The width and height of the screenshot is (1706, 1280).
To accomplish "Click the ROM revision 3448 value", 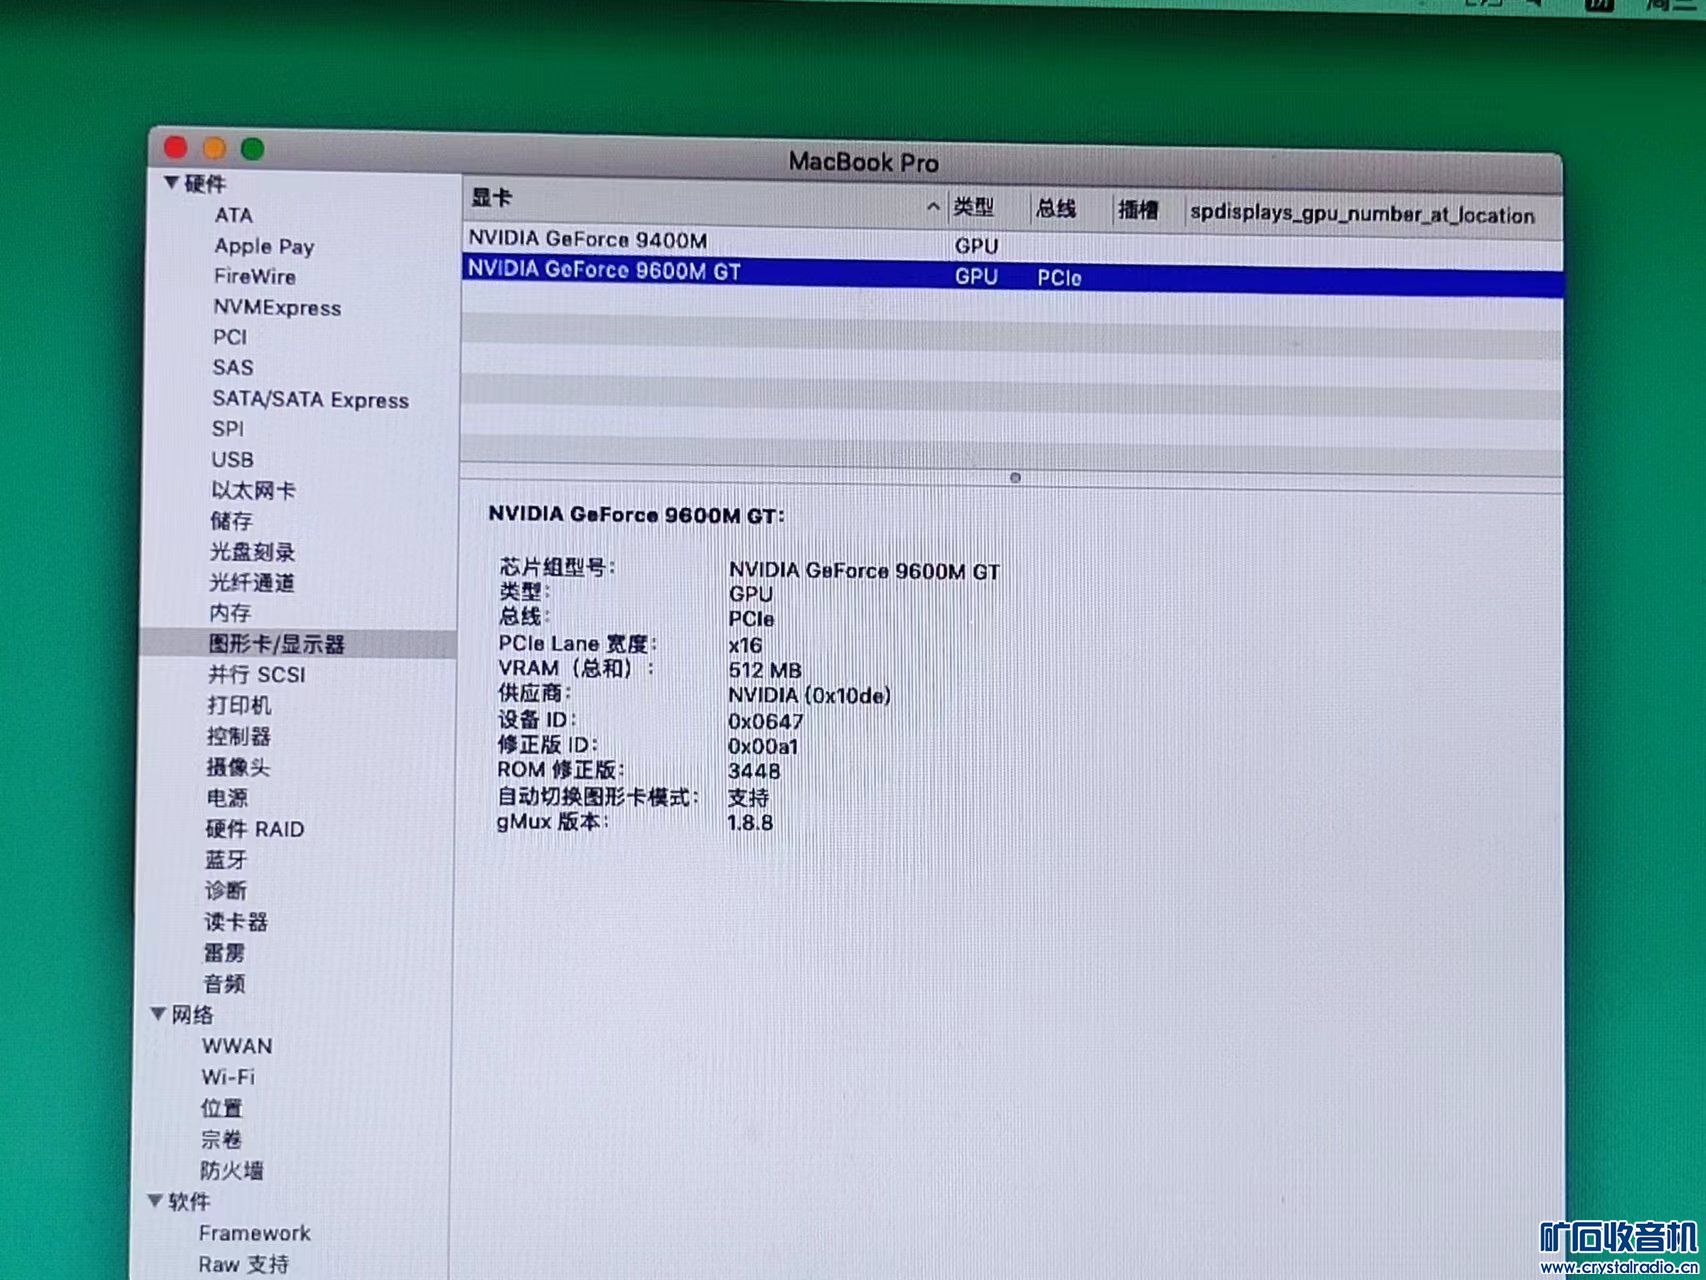I will 754,771.
